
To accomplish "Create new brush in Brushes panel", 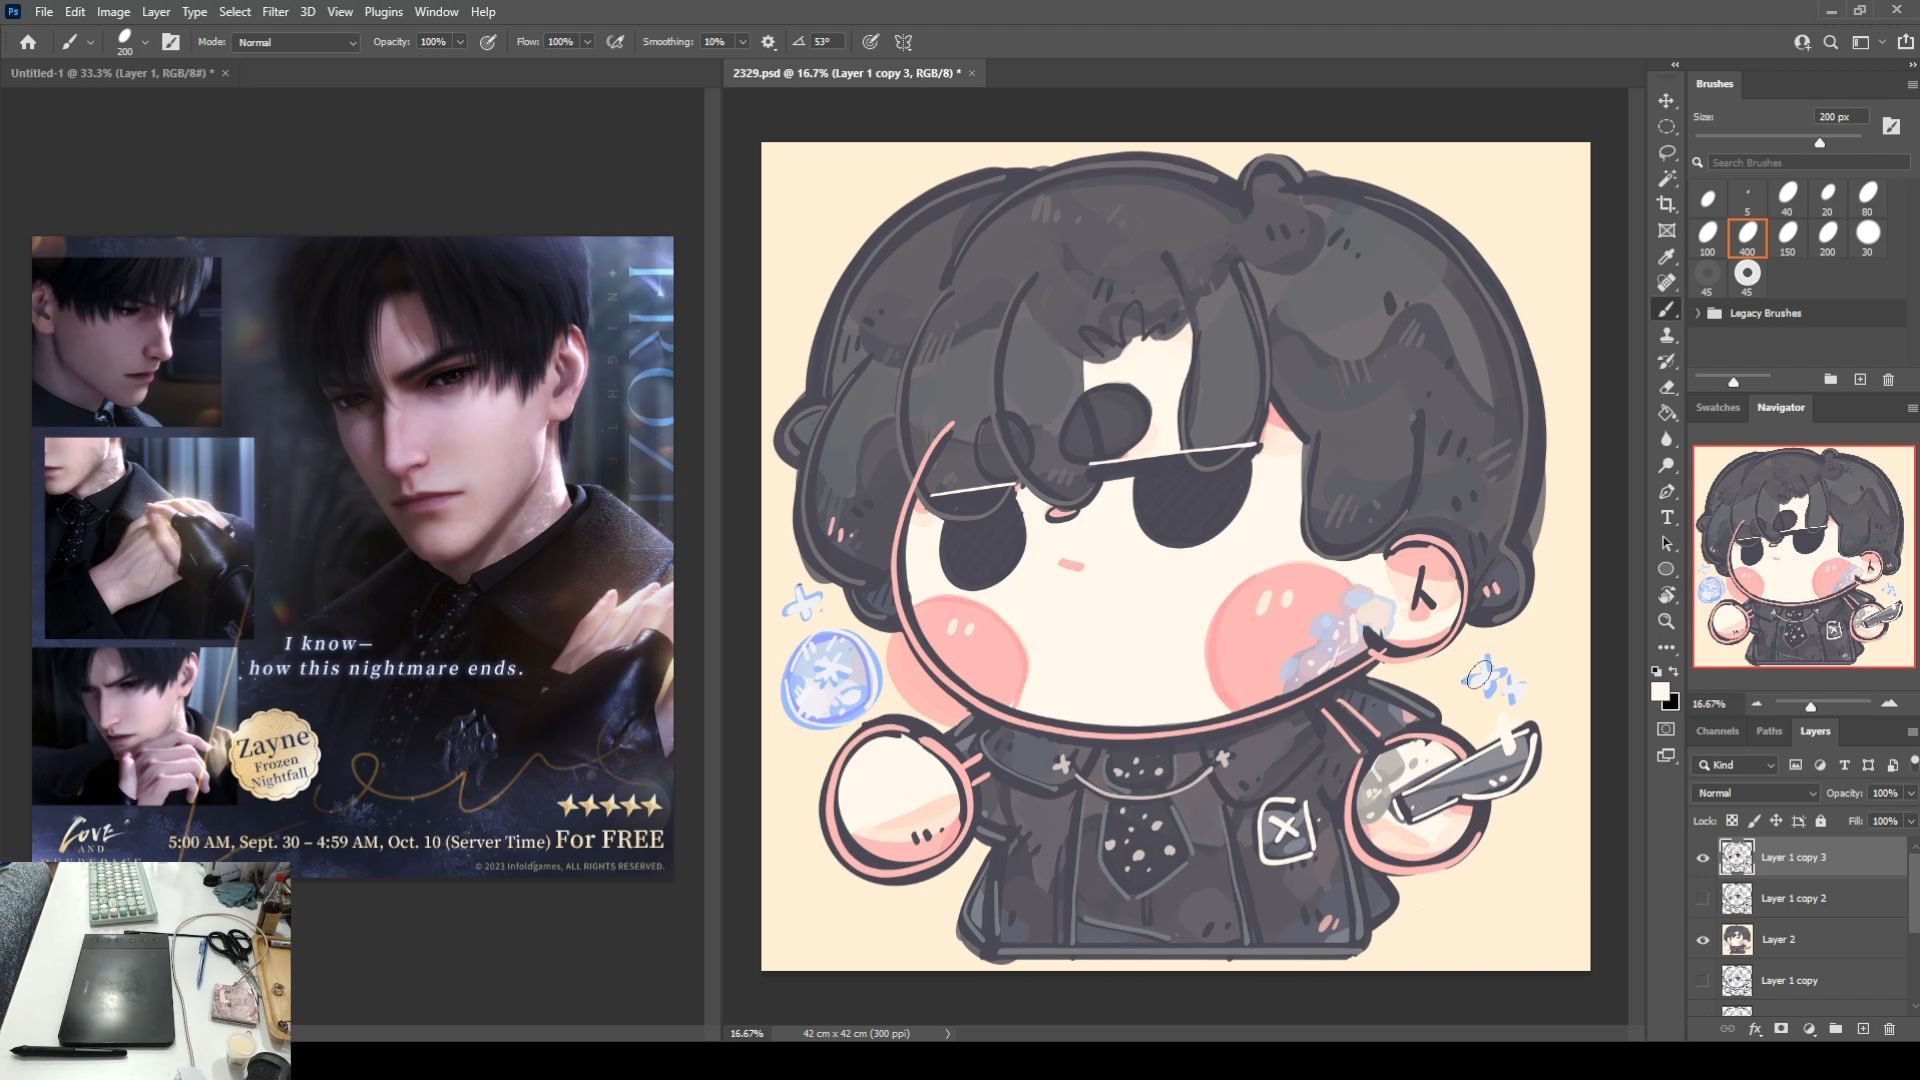I will click(1860, 380).
